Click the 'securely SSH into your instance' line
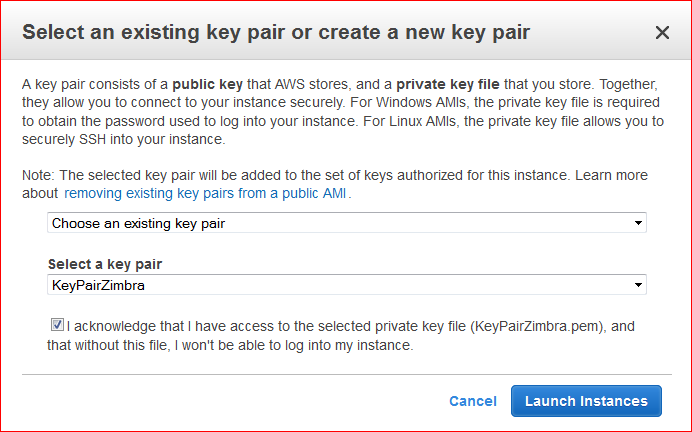This screenshot has width=692, height=432. 124,139
